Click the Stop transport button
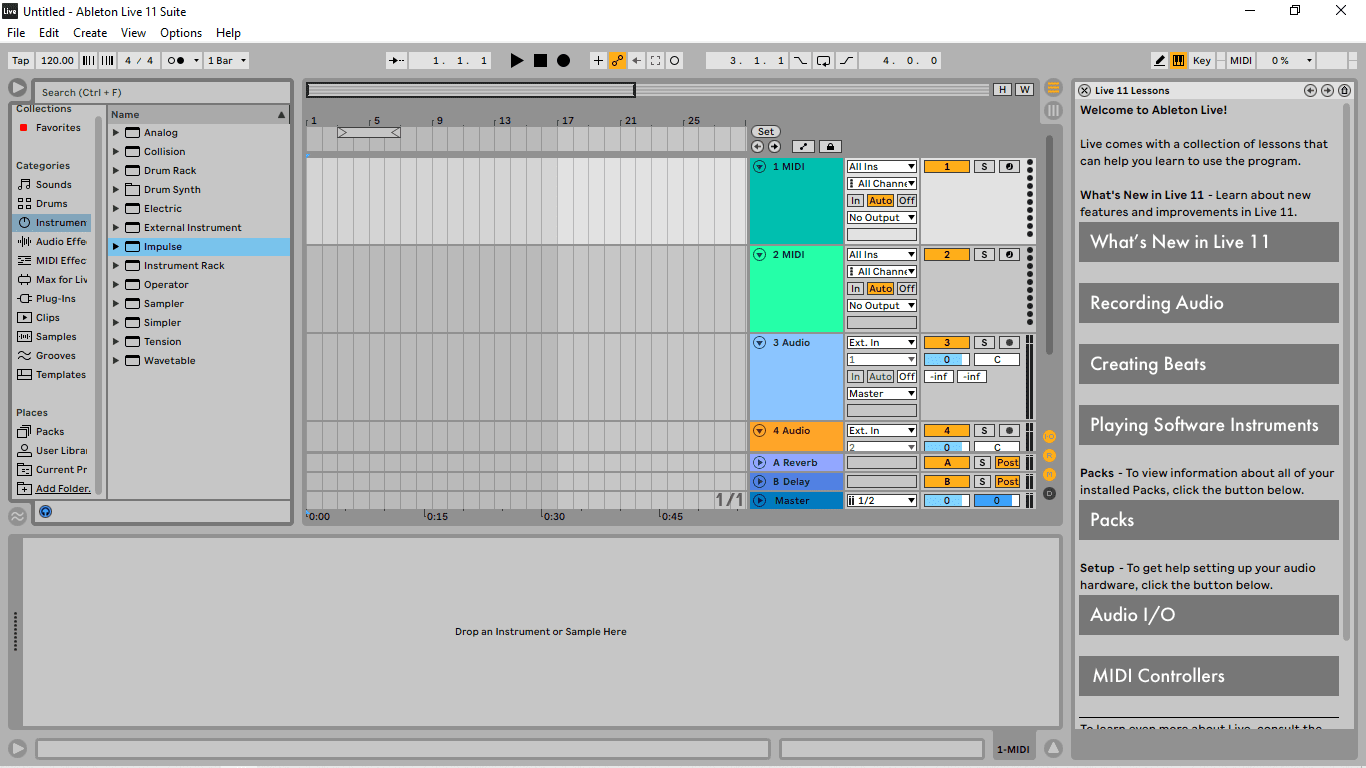The image size is (1366, 768). pyautogui.click(x=540, y=61)
